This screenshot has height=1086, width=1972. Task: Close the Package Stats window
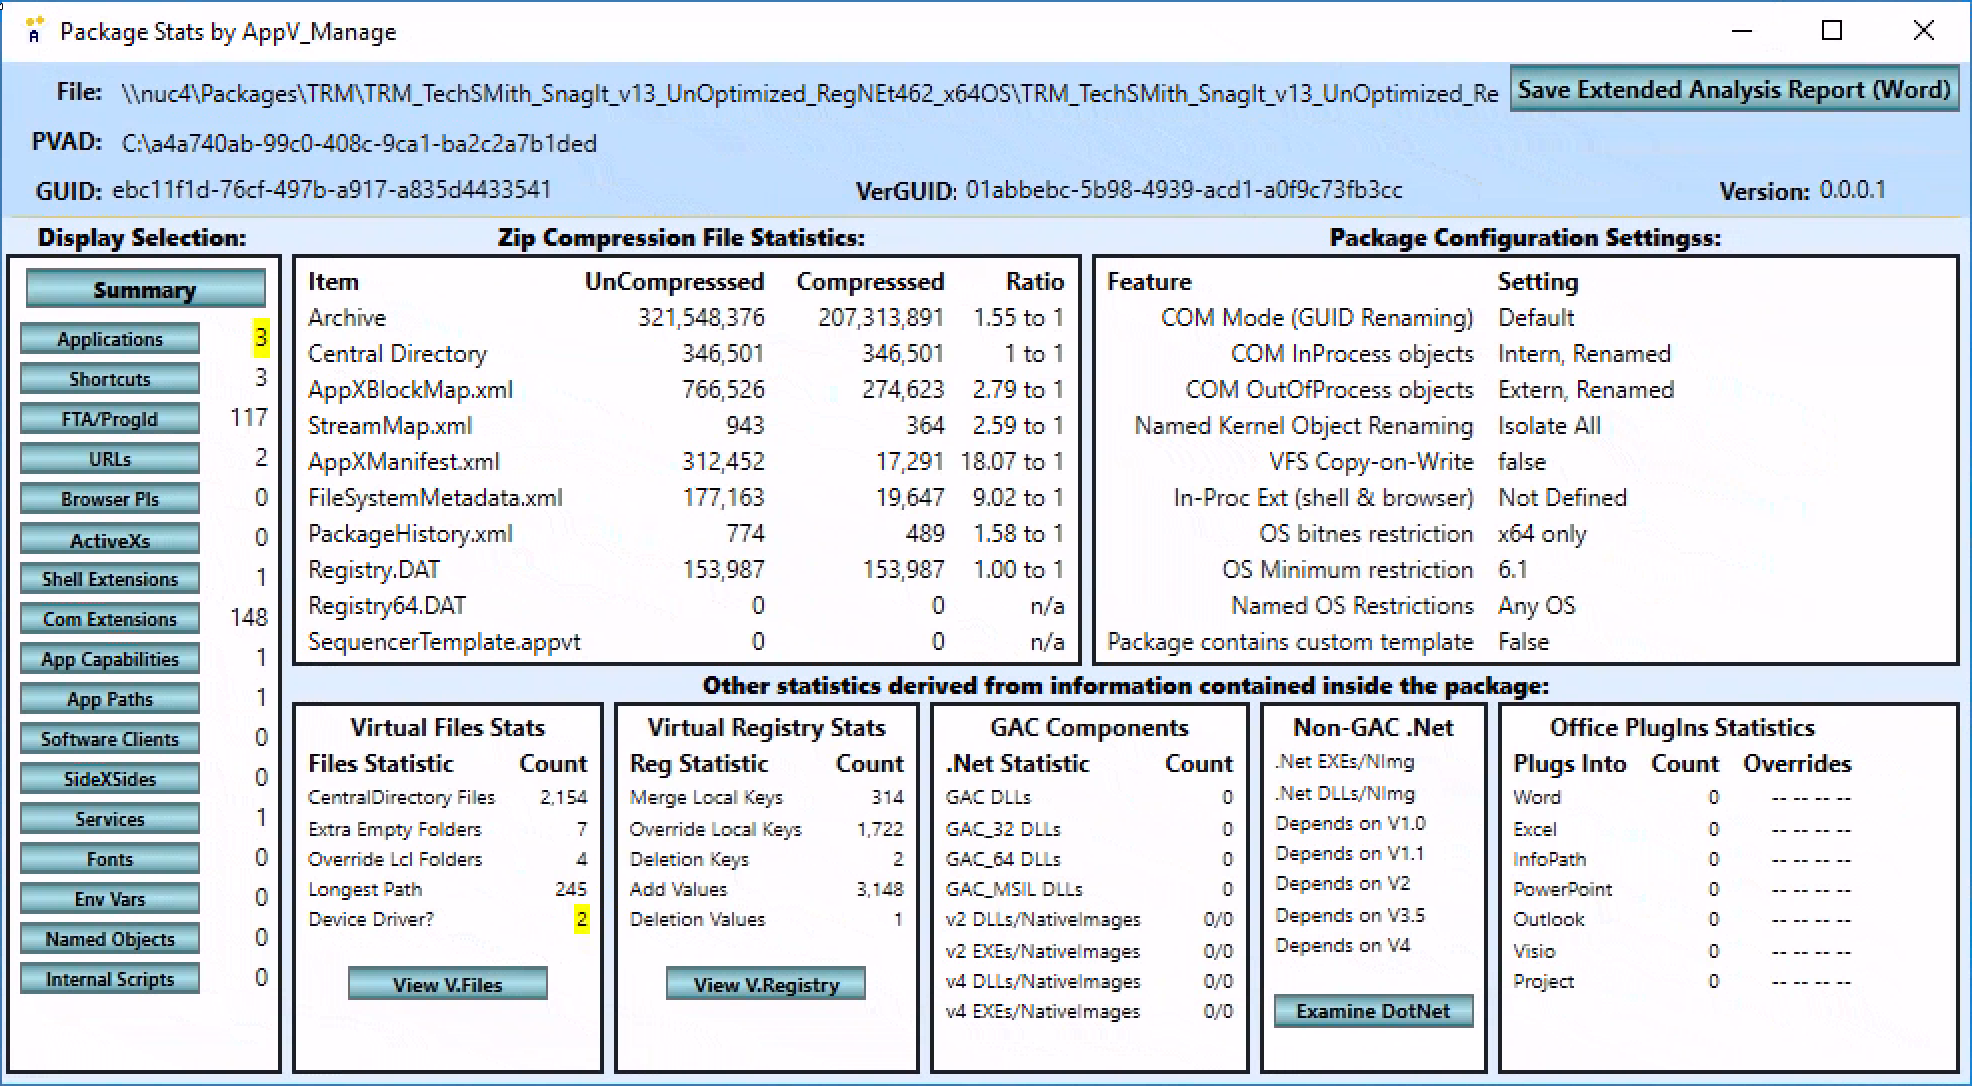1923,31
